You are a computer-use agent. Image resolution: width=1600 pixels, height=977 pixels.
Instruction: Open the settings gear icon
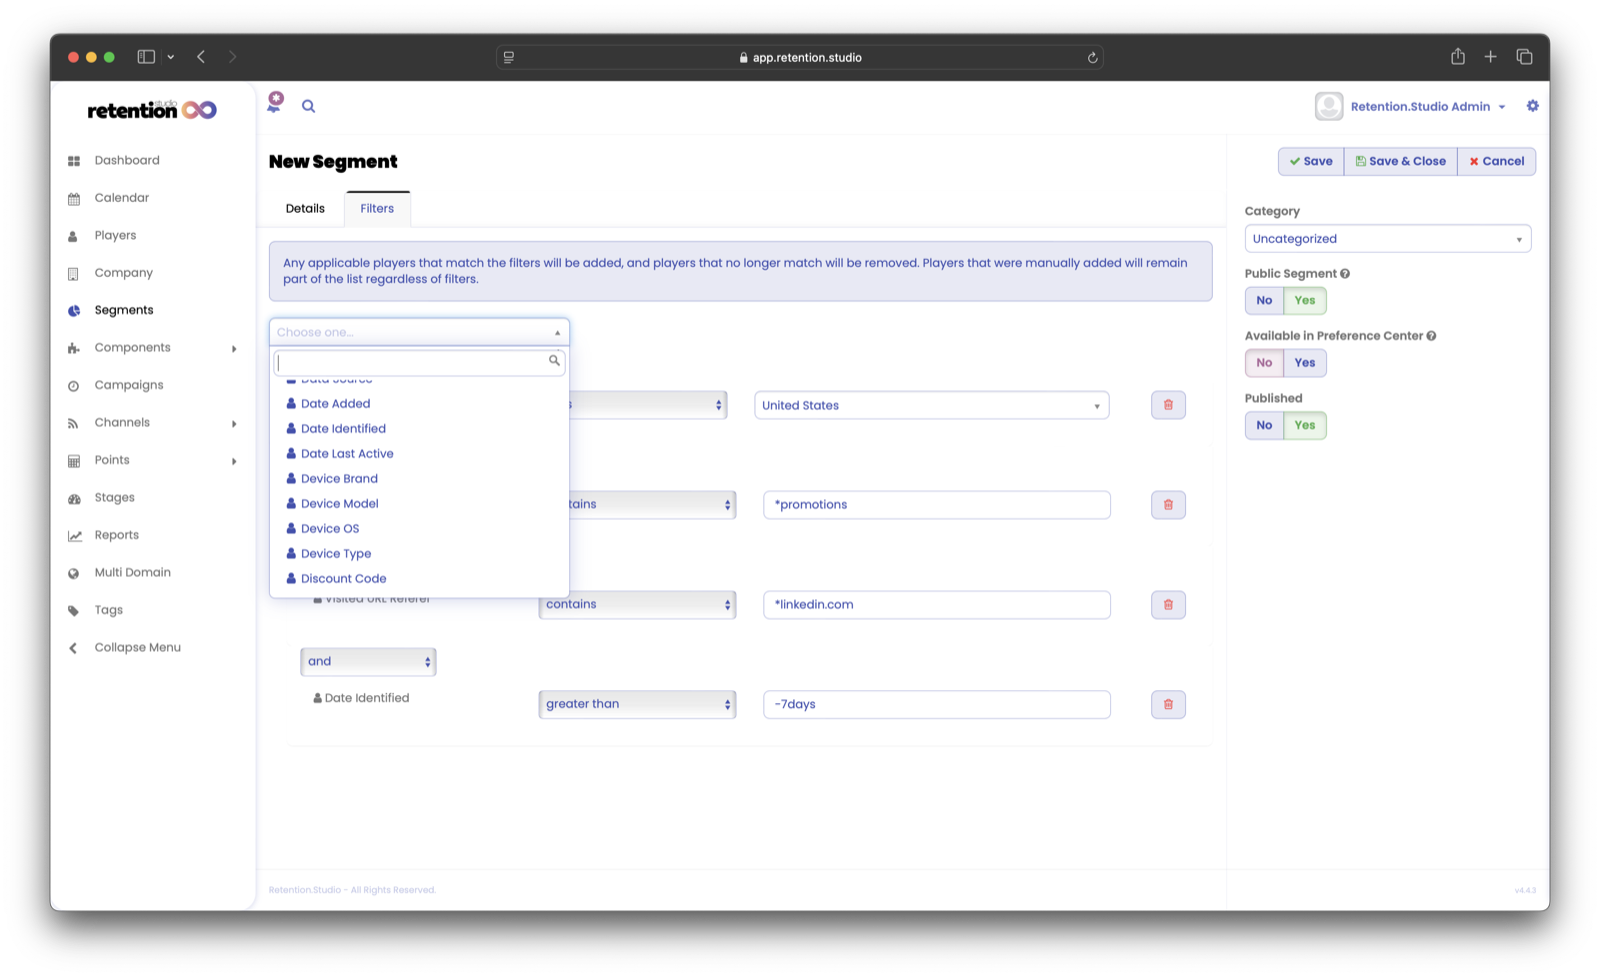[1532, 106]
